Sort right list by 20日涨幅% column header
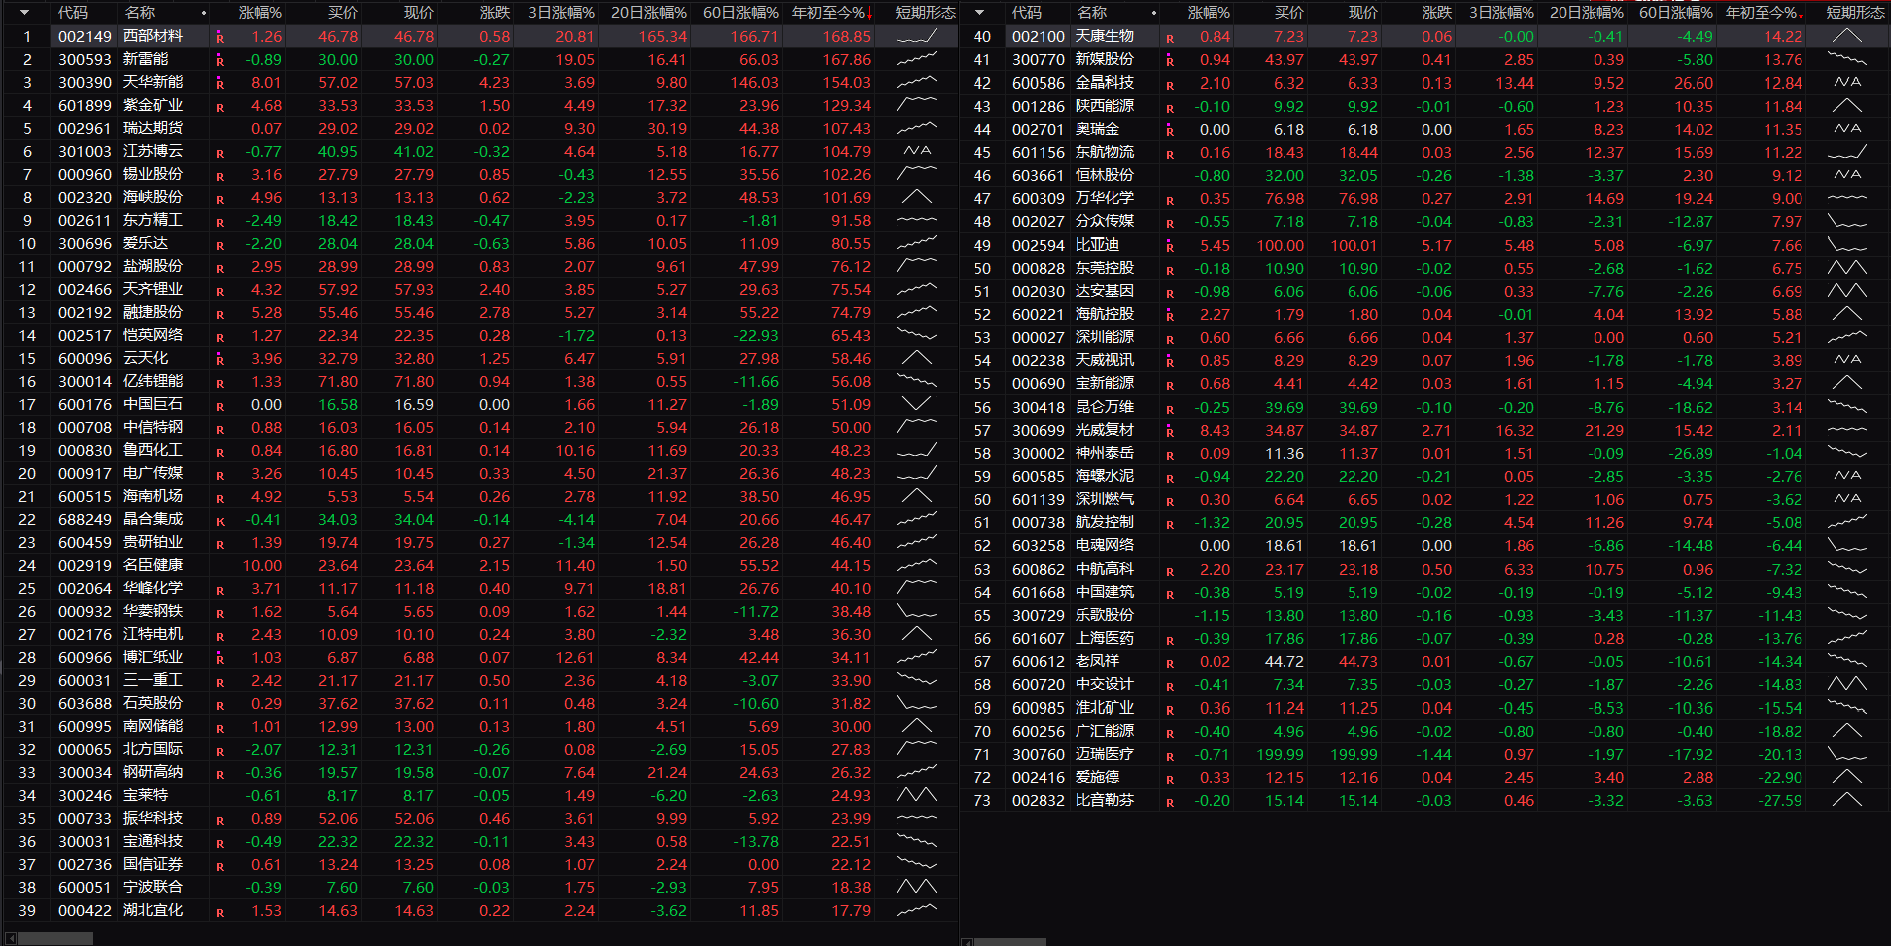1891x946 pixels. 1586,13
